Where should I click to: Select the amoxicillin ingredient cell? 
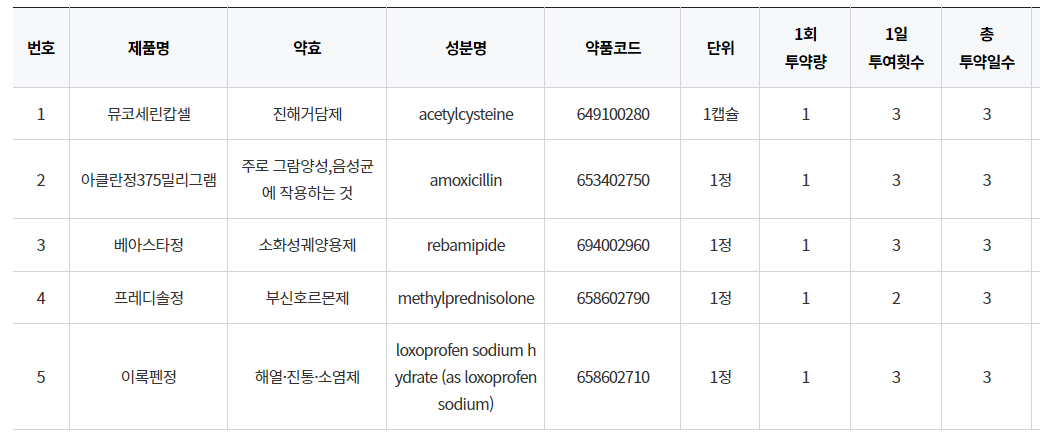tap(466, 180)
